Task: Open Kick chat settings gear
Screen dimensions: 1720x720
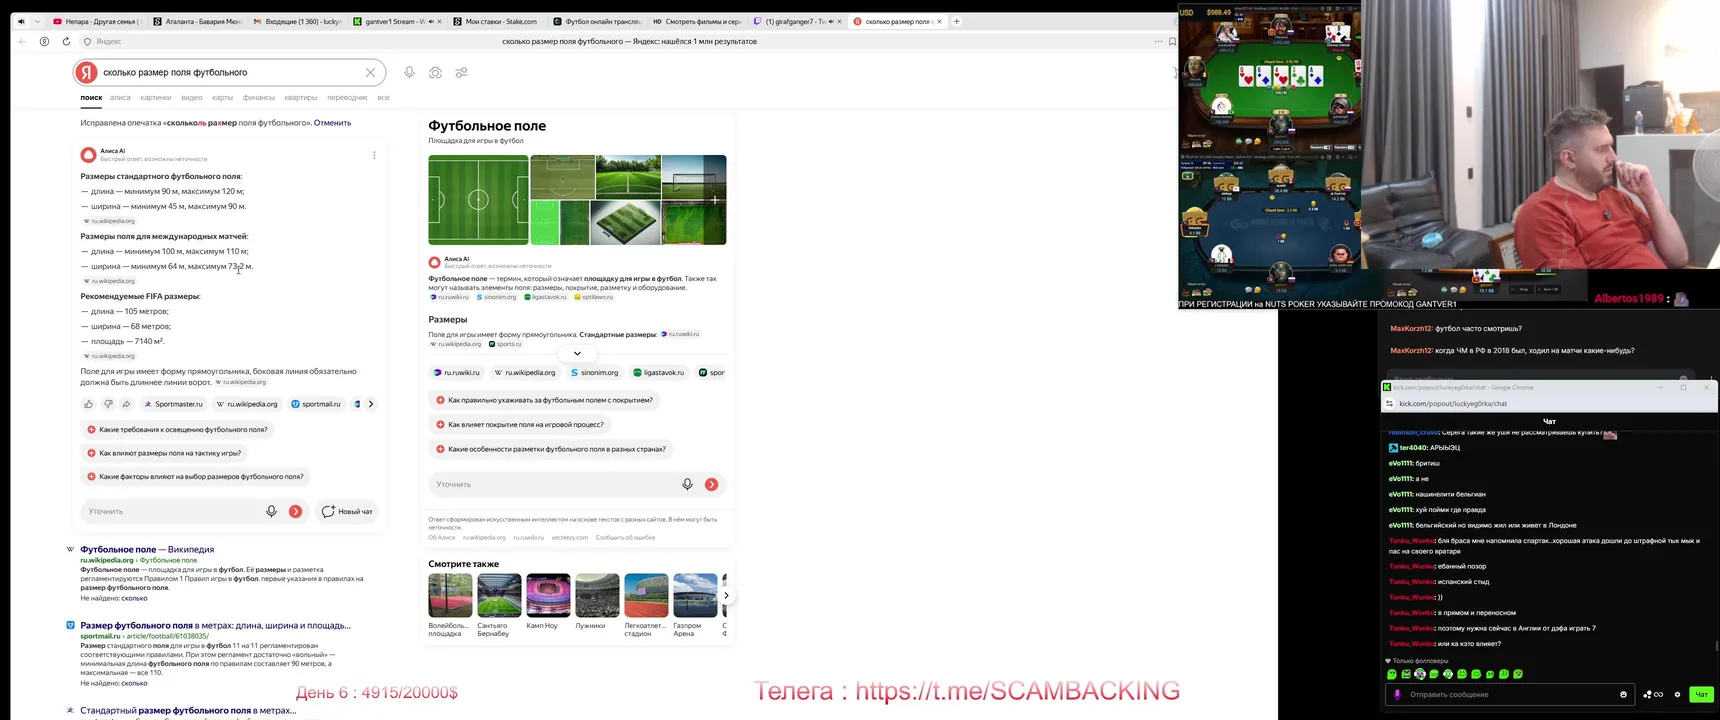Action: click(x=1678, y=694)
